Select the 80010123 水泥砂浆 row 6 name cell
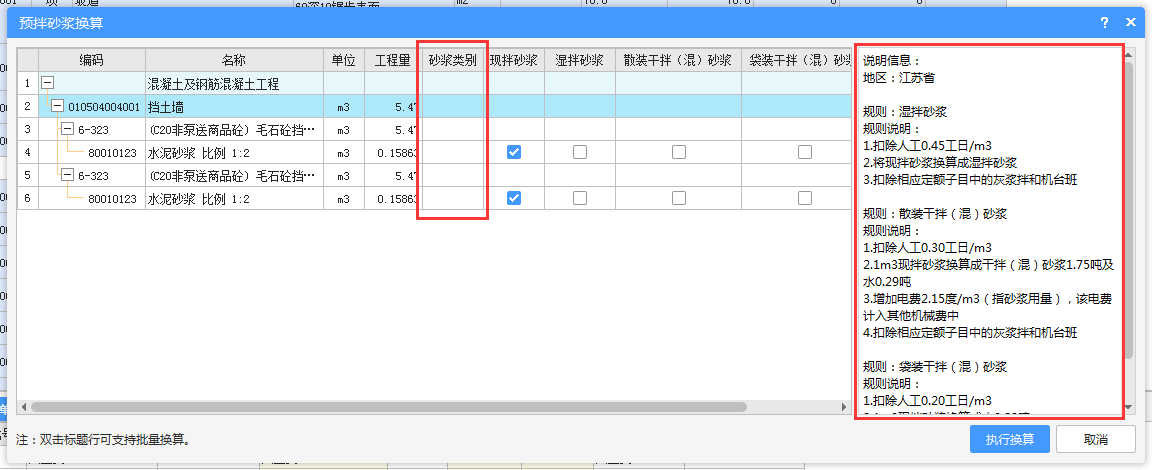This screenshot has width=1152, height=470. coord(233,199)
